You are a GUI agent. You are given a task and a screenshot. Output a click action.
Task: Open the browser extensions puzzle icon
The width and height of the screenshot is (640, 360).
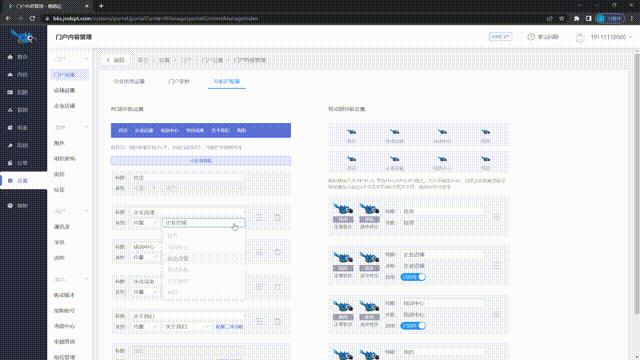tap(576, 18)
